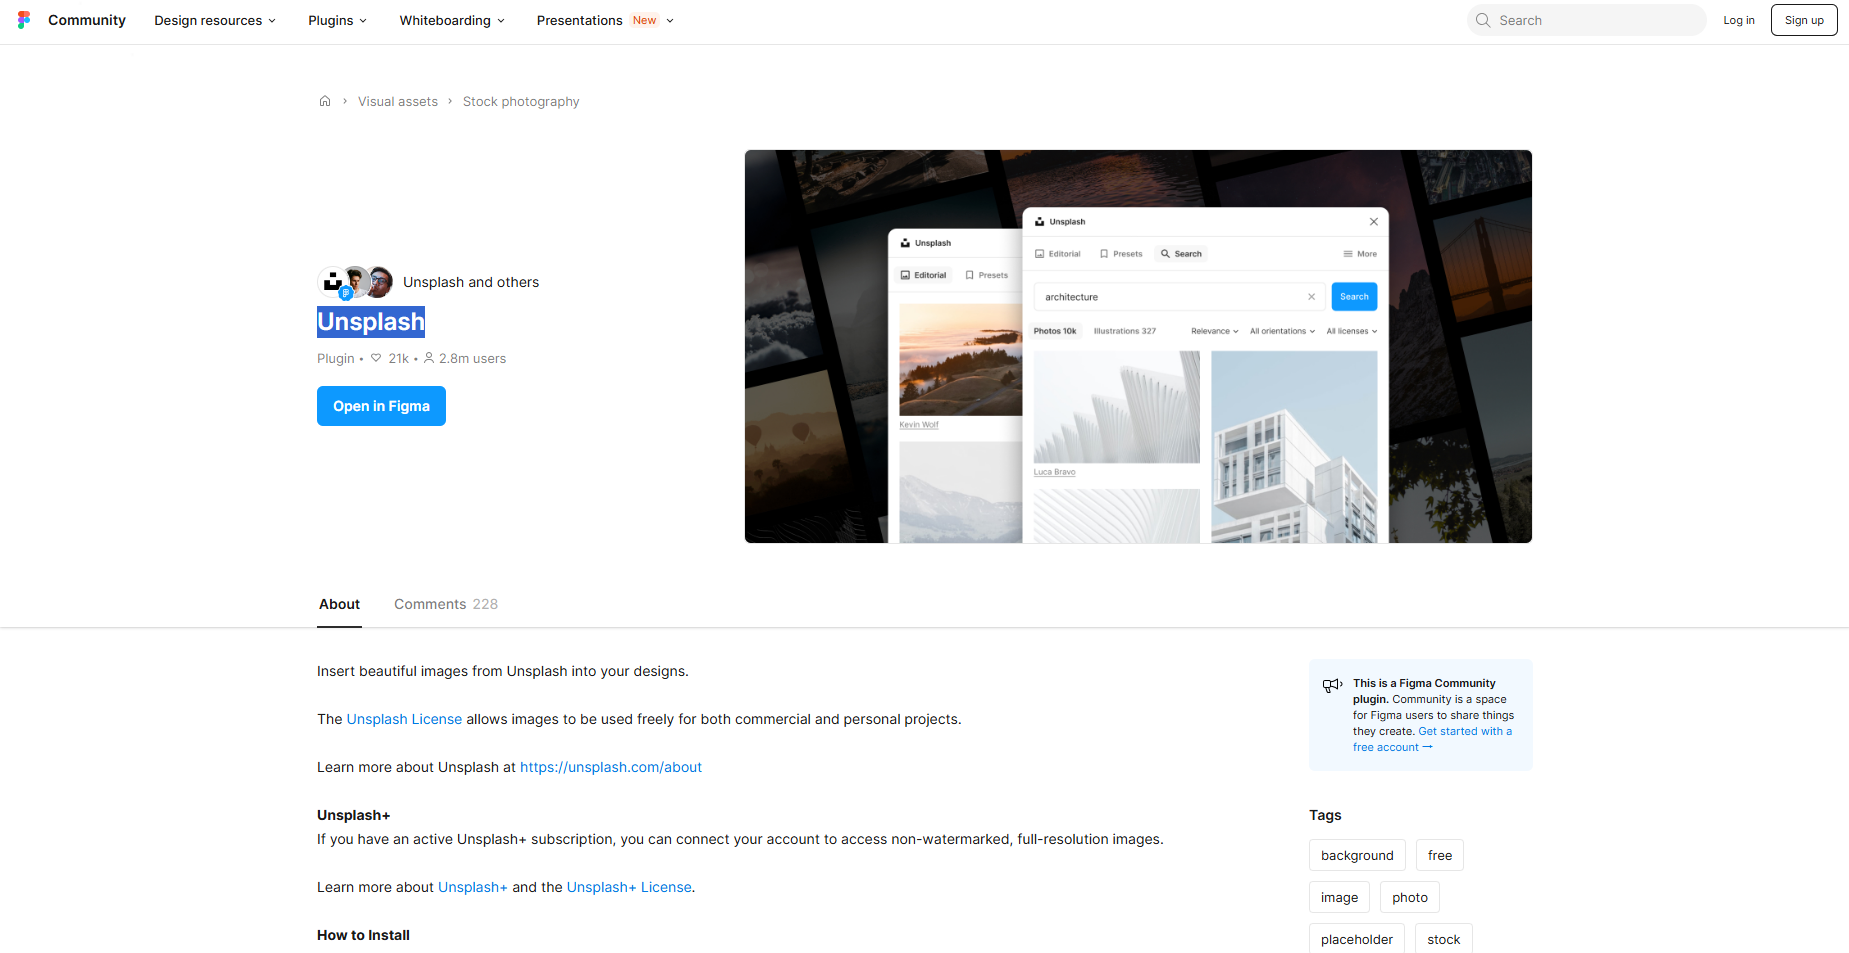
Task: Like the plugin with the heart icon
Action: 376,358
